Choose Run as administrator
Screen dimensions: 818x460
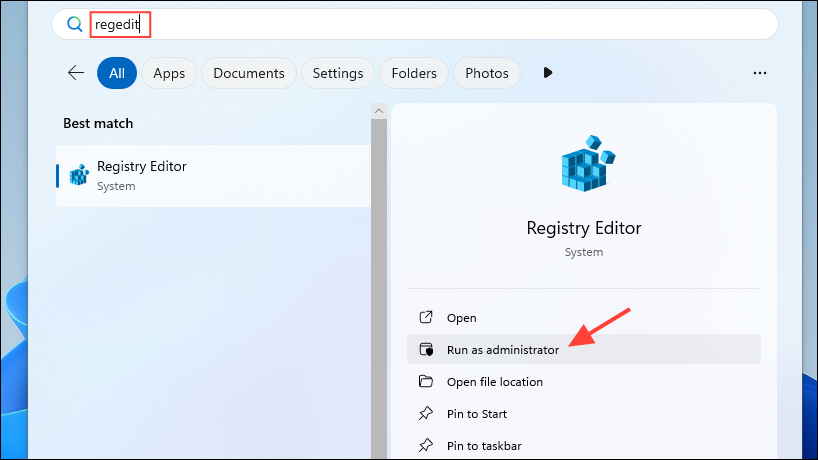coord(584,349)
